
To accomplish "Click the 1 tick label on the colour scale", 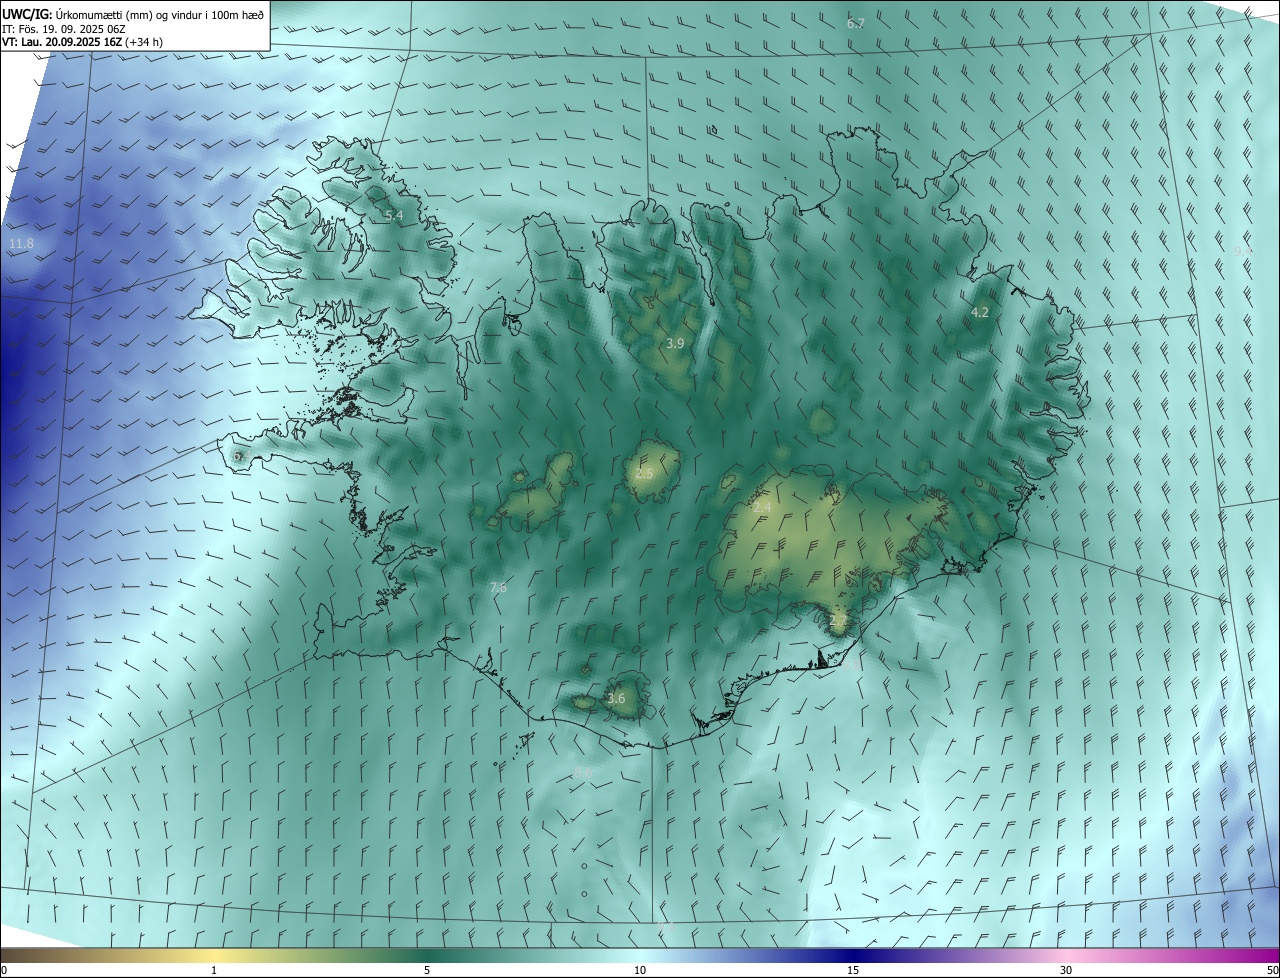I will 214,970.
